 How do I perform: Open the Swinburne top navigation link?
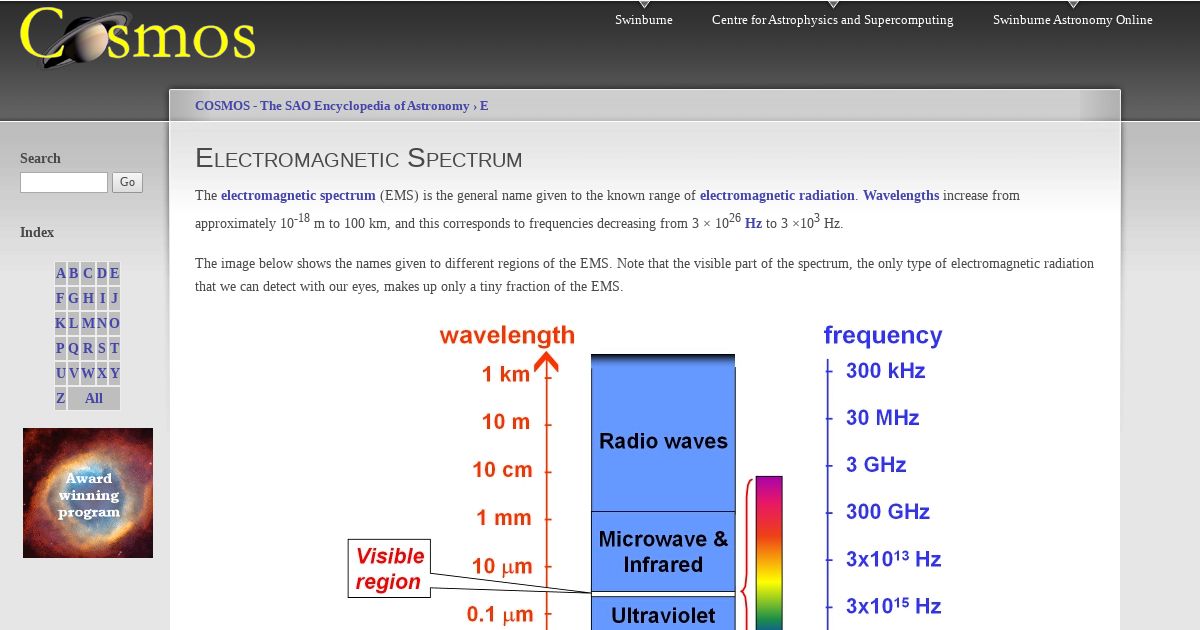tap(644, 20)
